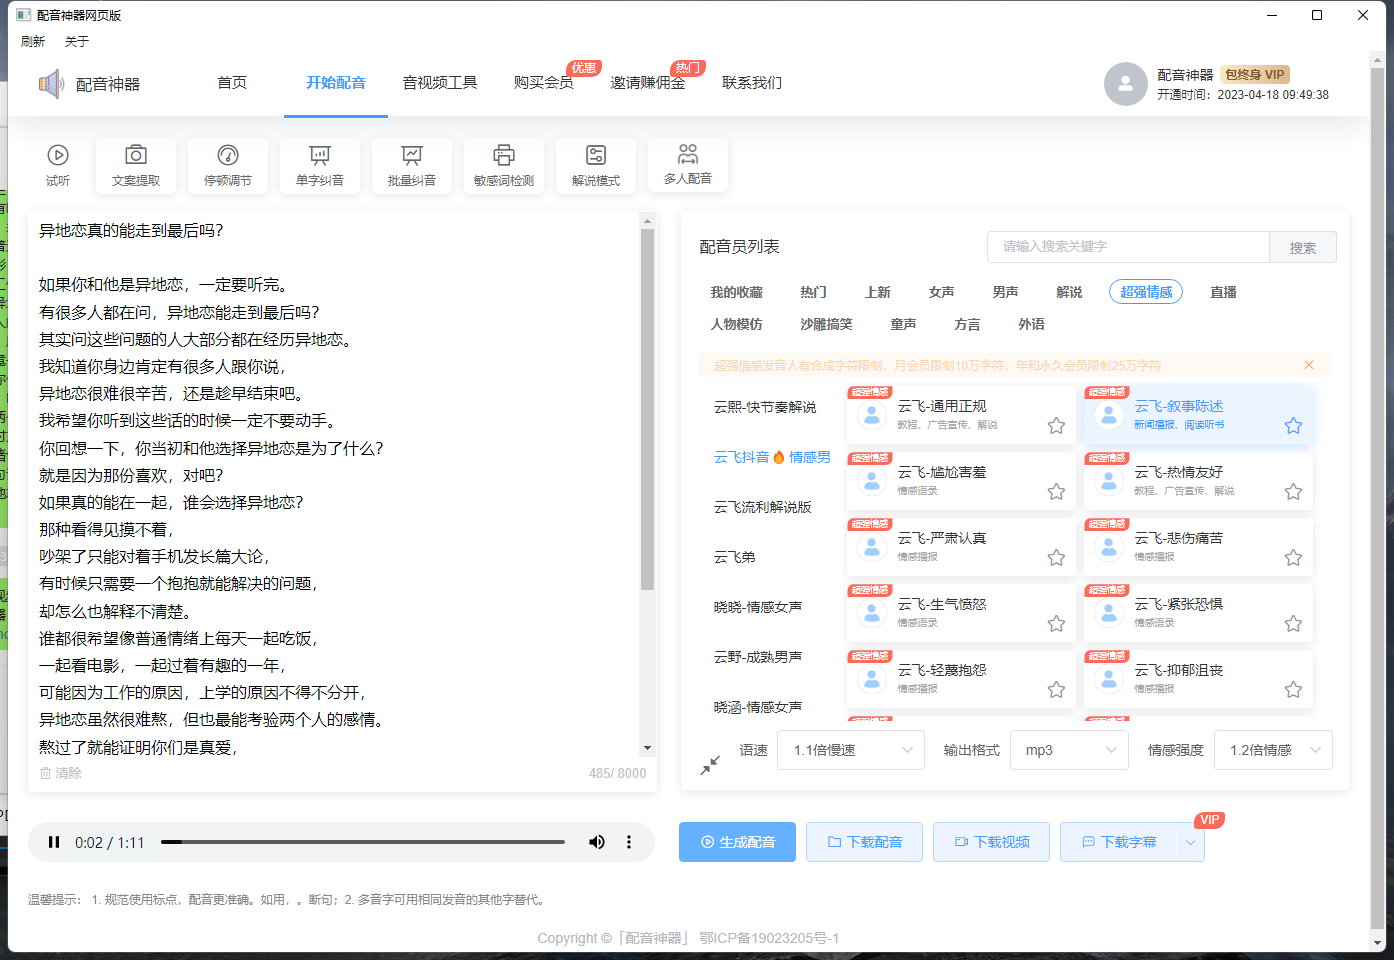
Task: Run the 敏感词检测 sensitive word check
Action: 503,165
